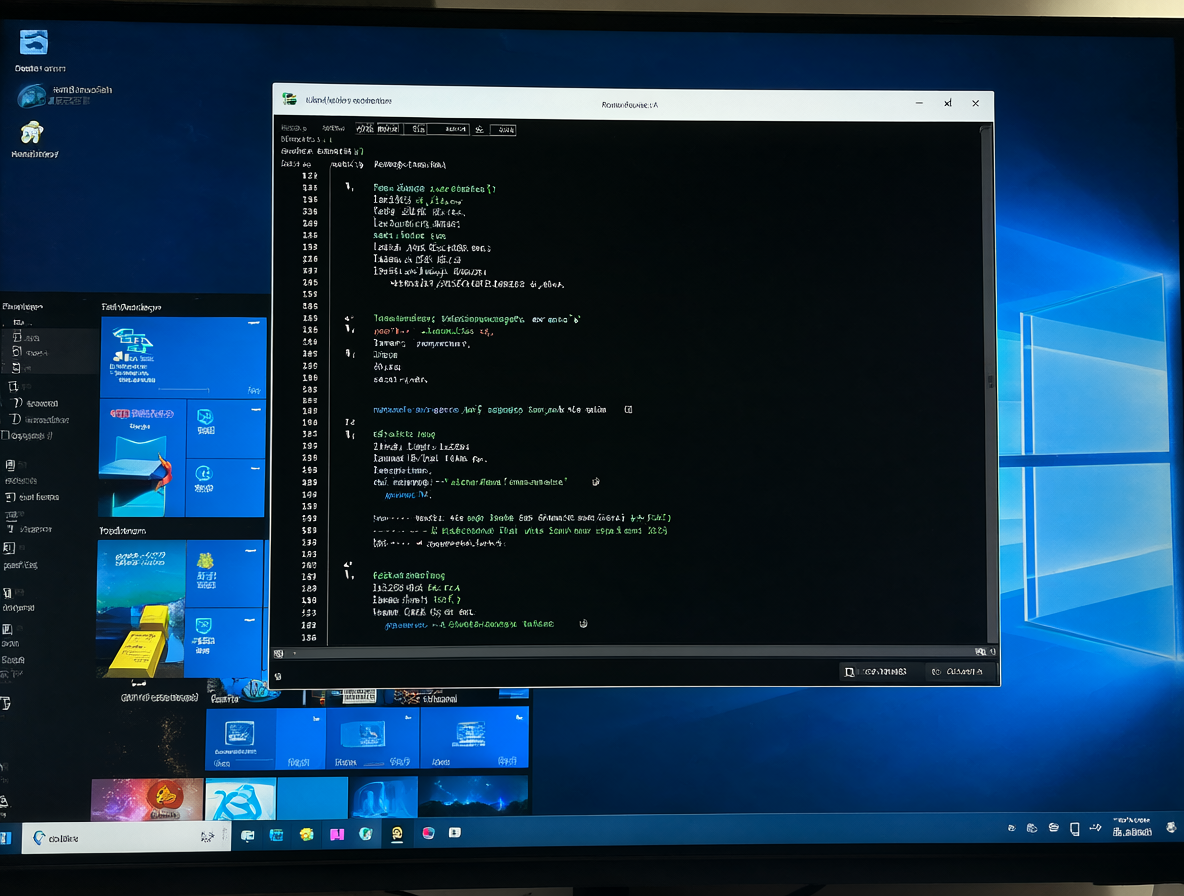Focus the taskbar search box
This screenshot has width=1184, height=896.
(x=126, y=838)
